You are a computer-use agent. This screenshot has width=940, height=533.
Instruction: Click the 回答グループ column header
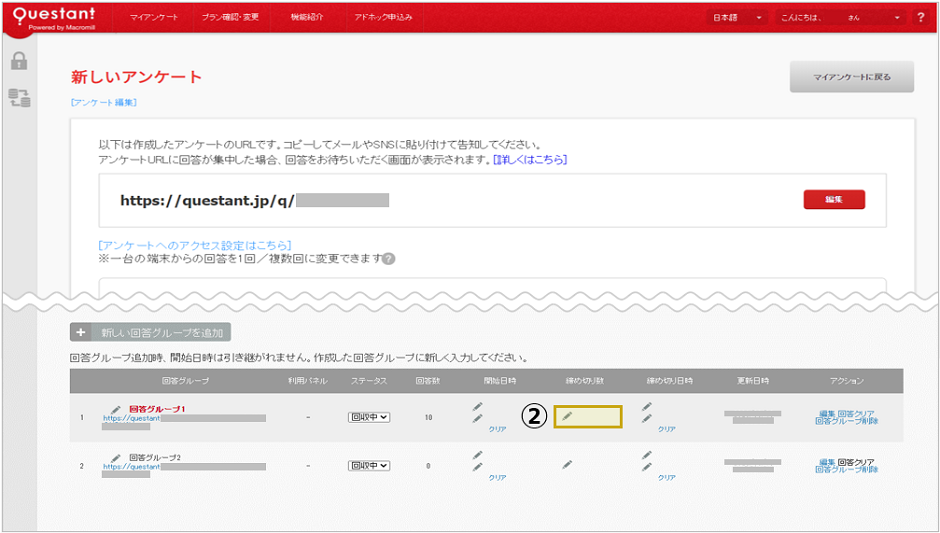point(185,381)
